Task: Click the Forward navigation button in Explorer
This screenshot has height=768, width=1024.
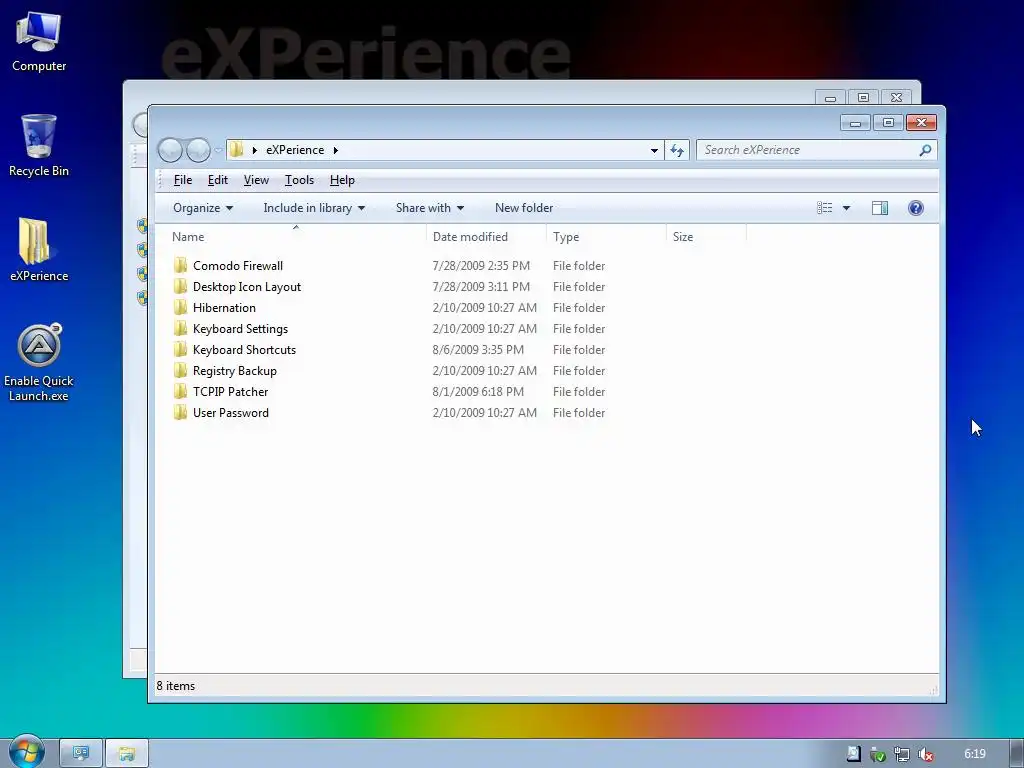Action: (198, 150)
